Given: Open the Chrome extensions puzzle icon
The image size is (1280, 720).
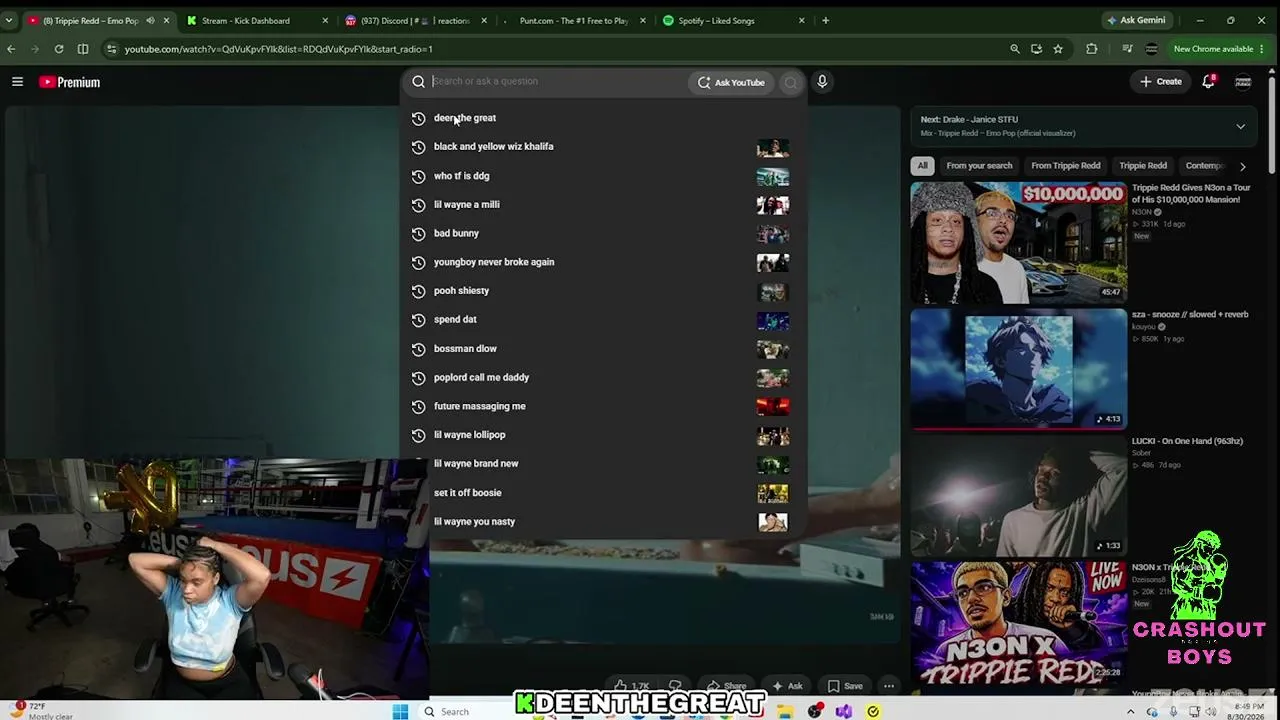Looking at the screenshot, I should click(1092, 48).
